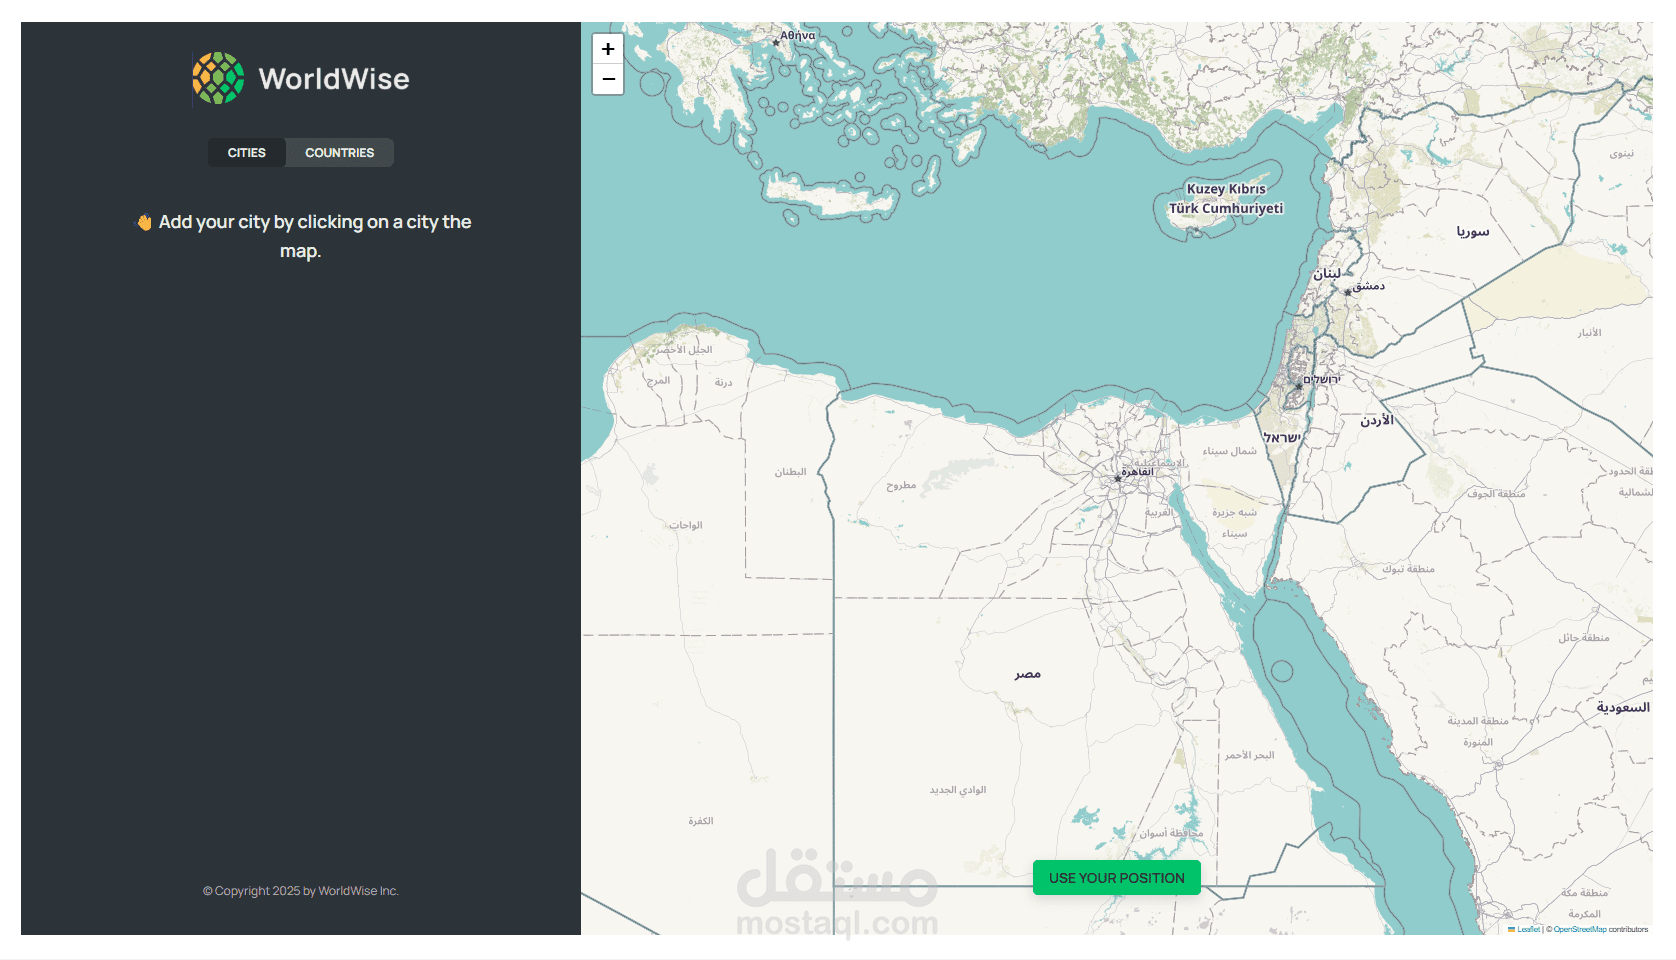
Task: Click the Use Your Position button
Action: 1117,878
